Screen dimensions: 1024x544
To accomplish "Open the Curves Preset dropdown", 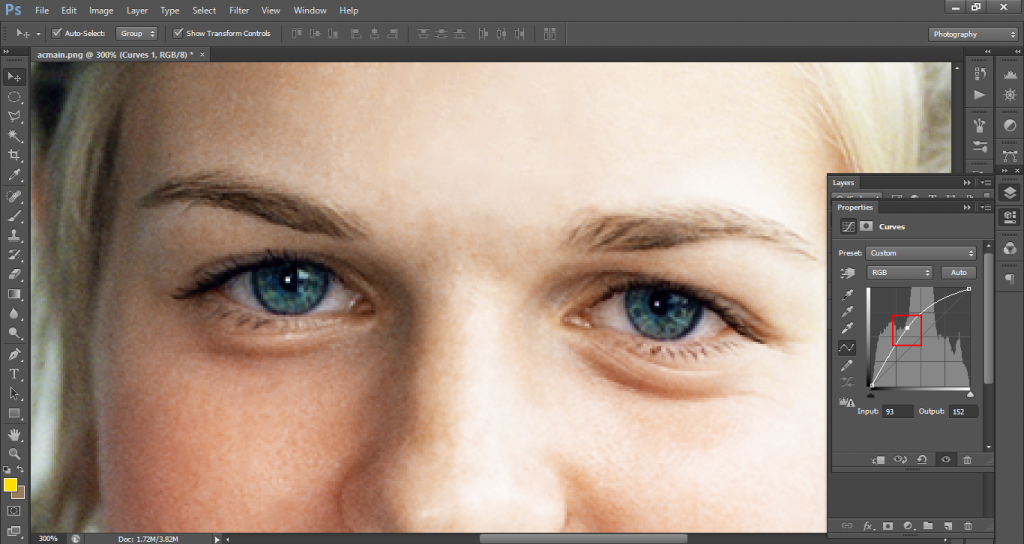I will 921,253.
